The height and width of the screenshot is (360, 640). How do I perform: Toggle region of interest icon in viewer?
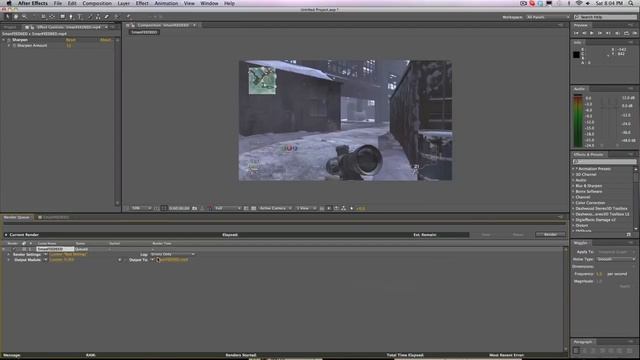tap(246, 208)
